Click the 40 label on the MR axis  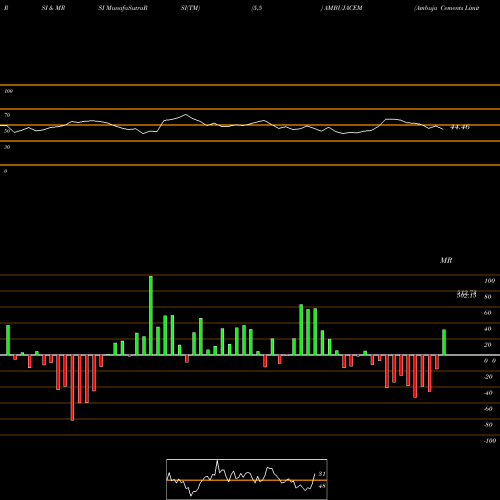(x=488, y=329)
